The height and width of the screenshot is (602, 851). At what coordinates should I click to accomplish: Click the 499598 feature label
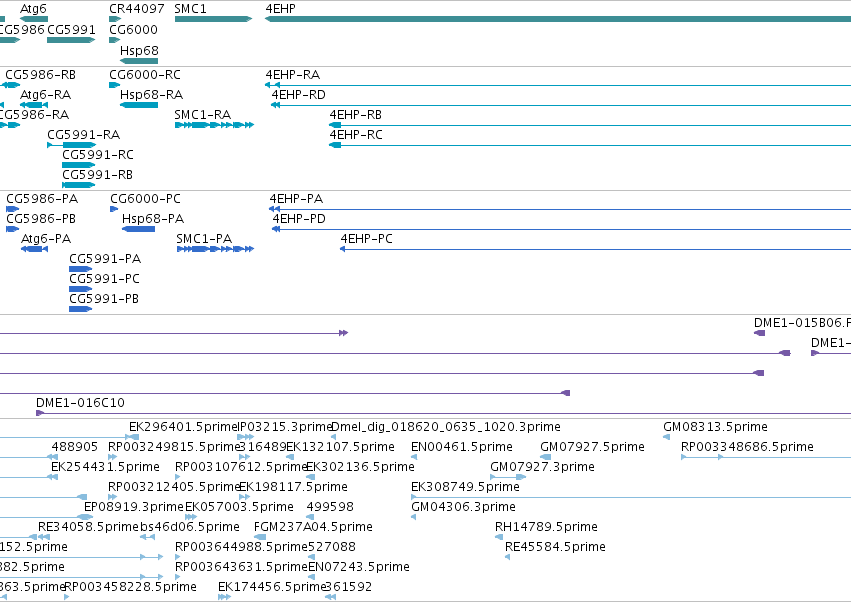[x=330, y=507]
